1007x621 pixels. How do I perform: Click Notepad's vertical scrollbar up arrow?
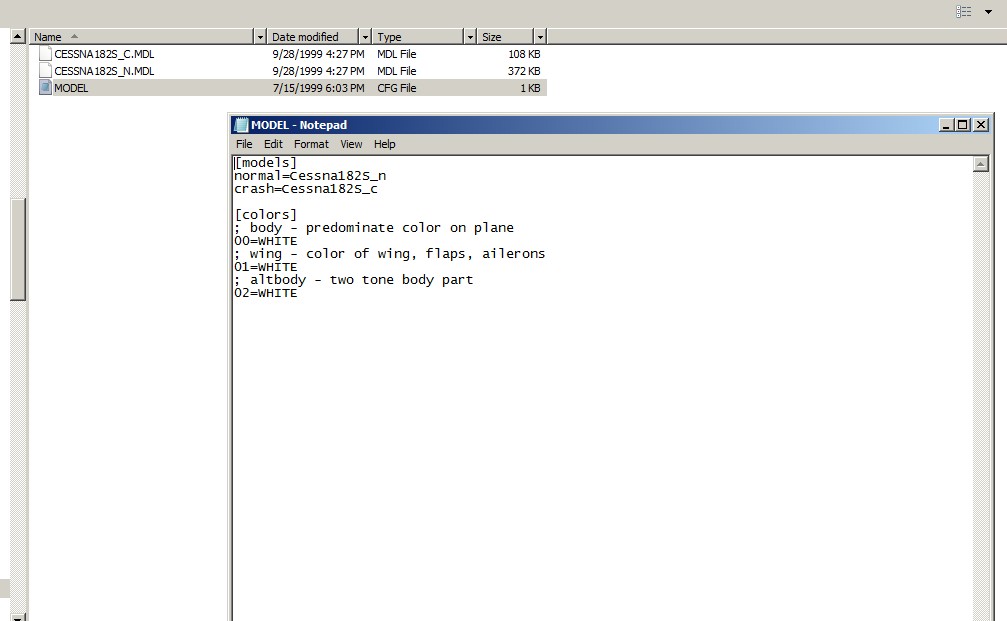pos(980,164)
